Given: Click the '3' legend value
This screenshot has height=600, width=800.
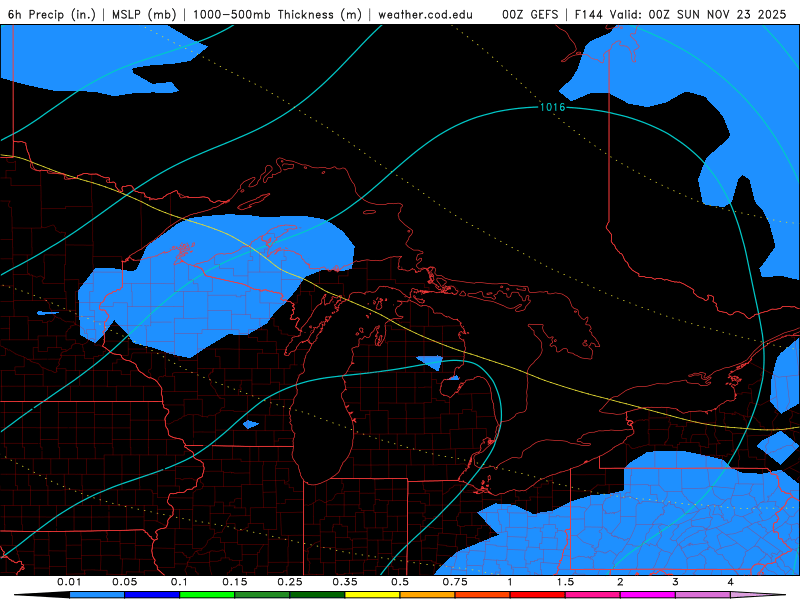Looking at the screenshot, I should click(676, 582).
